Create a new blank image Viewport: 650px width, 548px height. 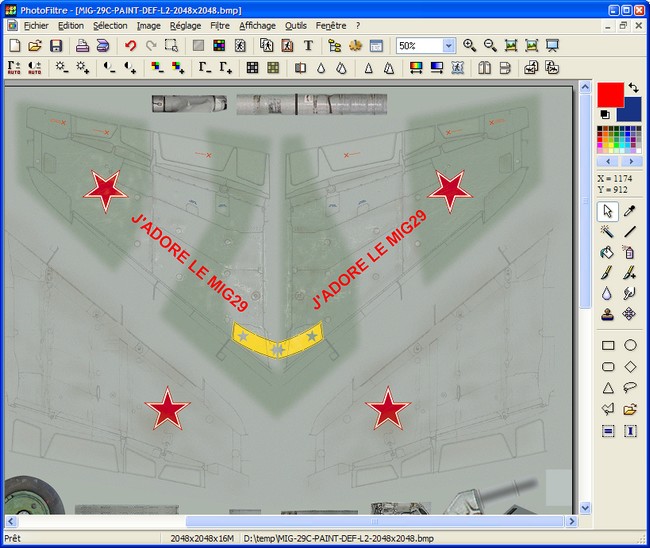(x=15, y=46)
